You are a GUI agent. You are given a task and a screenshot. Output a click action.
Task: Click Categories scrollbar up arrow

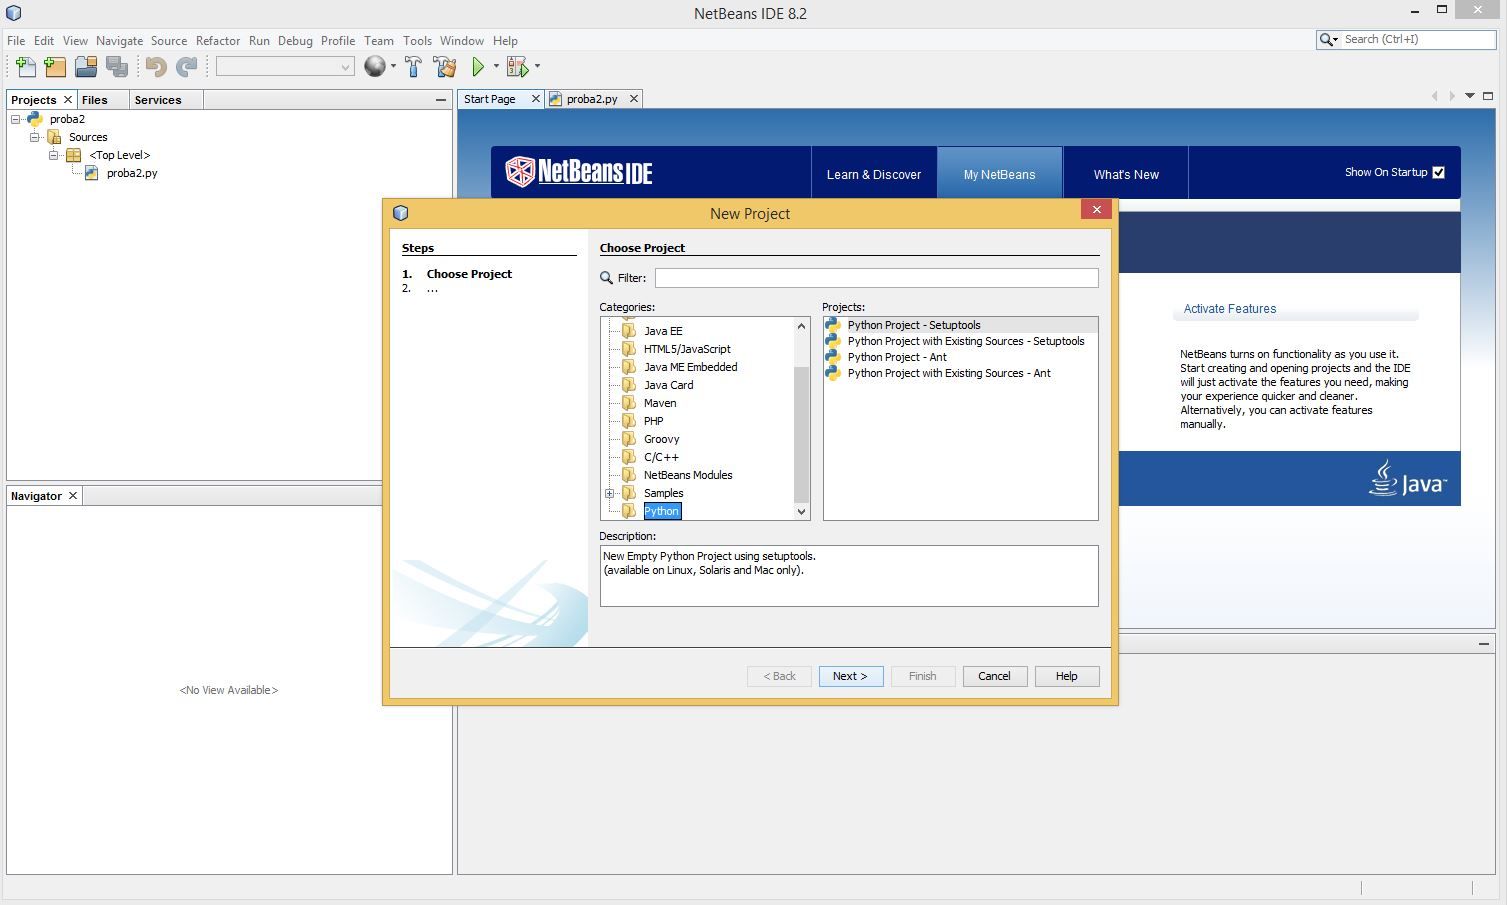pos(801,326)
